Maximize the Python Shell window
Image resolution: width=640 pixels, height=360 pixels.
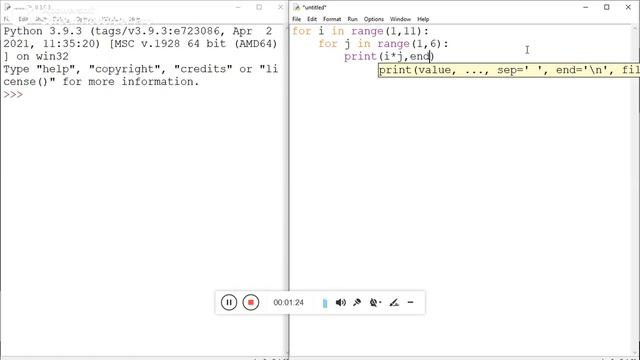[x=259, y=7]
